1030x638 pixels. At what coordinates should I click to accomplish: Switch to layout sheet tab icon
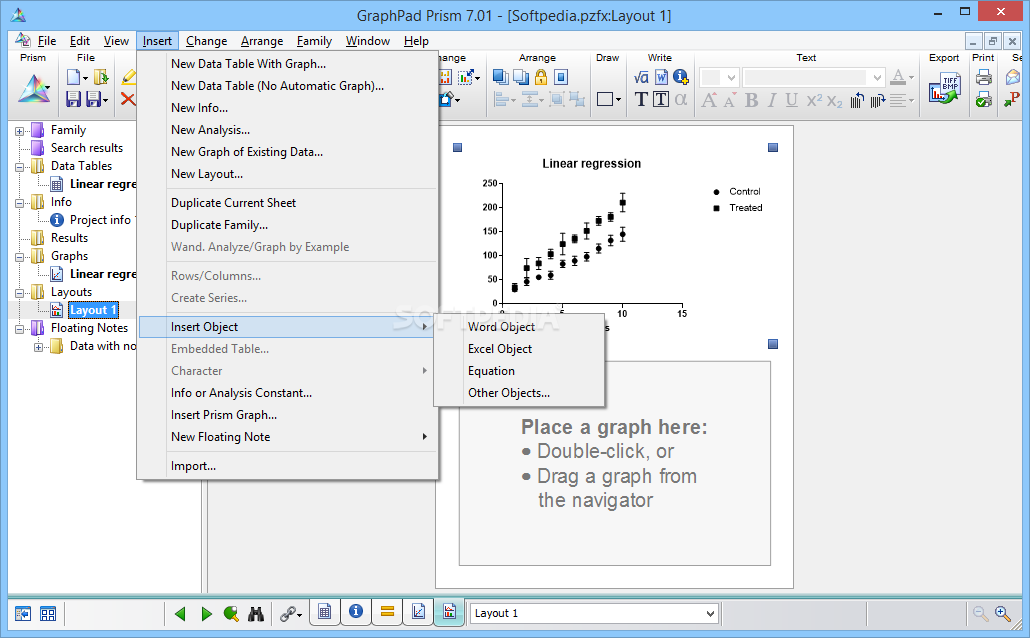tap(449, 612)
